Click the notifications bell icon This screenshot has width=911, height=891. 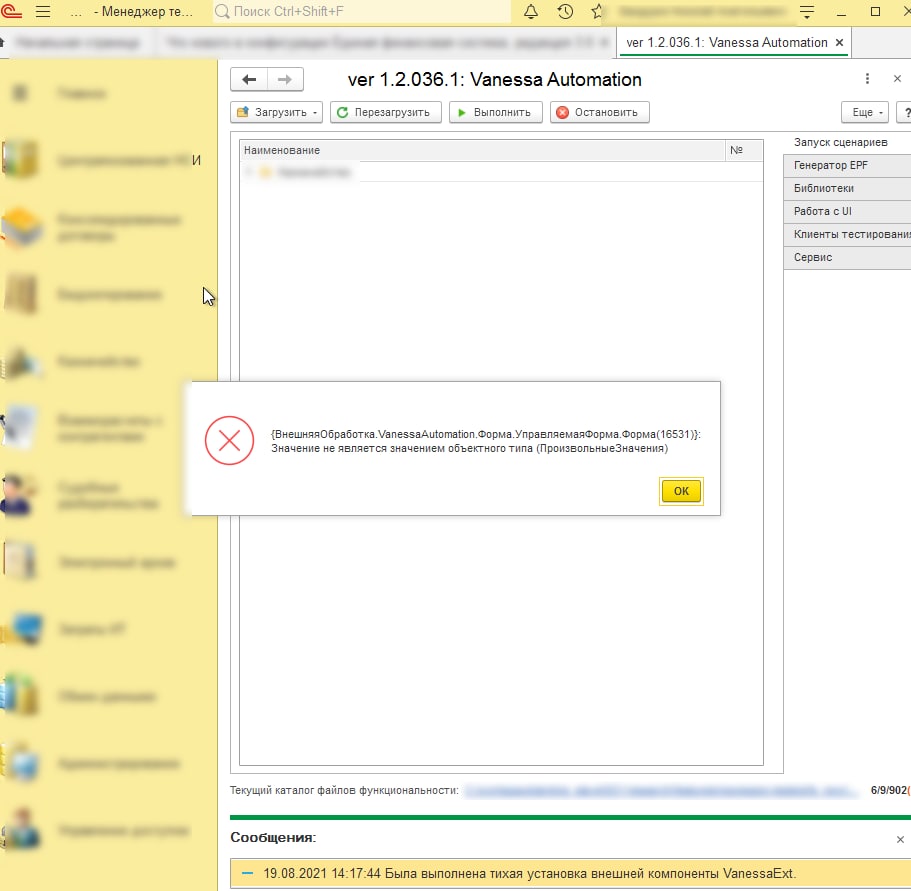(530, 12)
